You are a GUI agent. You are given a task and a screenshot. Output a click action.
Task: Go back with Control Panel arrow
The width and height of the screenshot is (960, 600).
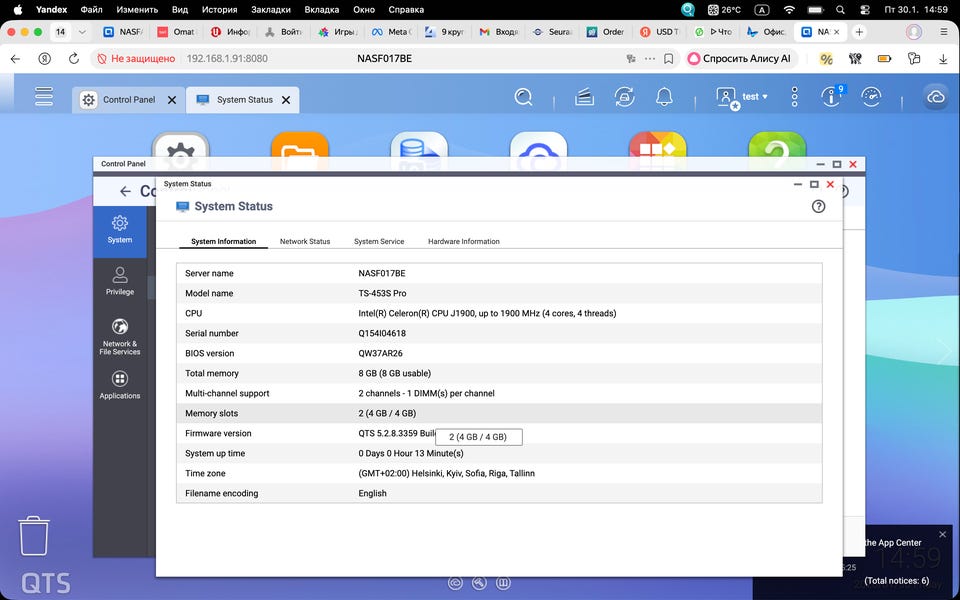tap(125, 191)
